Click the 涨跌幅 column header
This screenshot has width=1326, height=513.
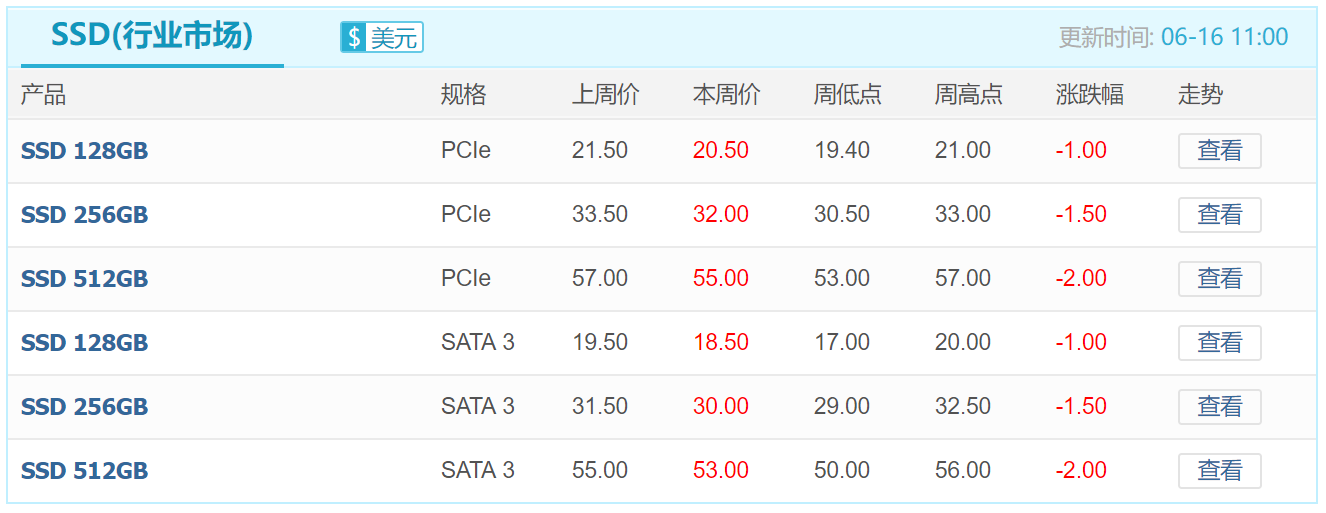pos(1090,95)
